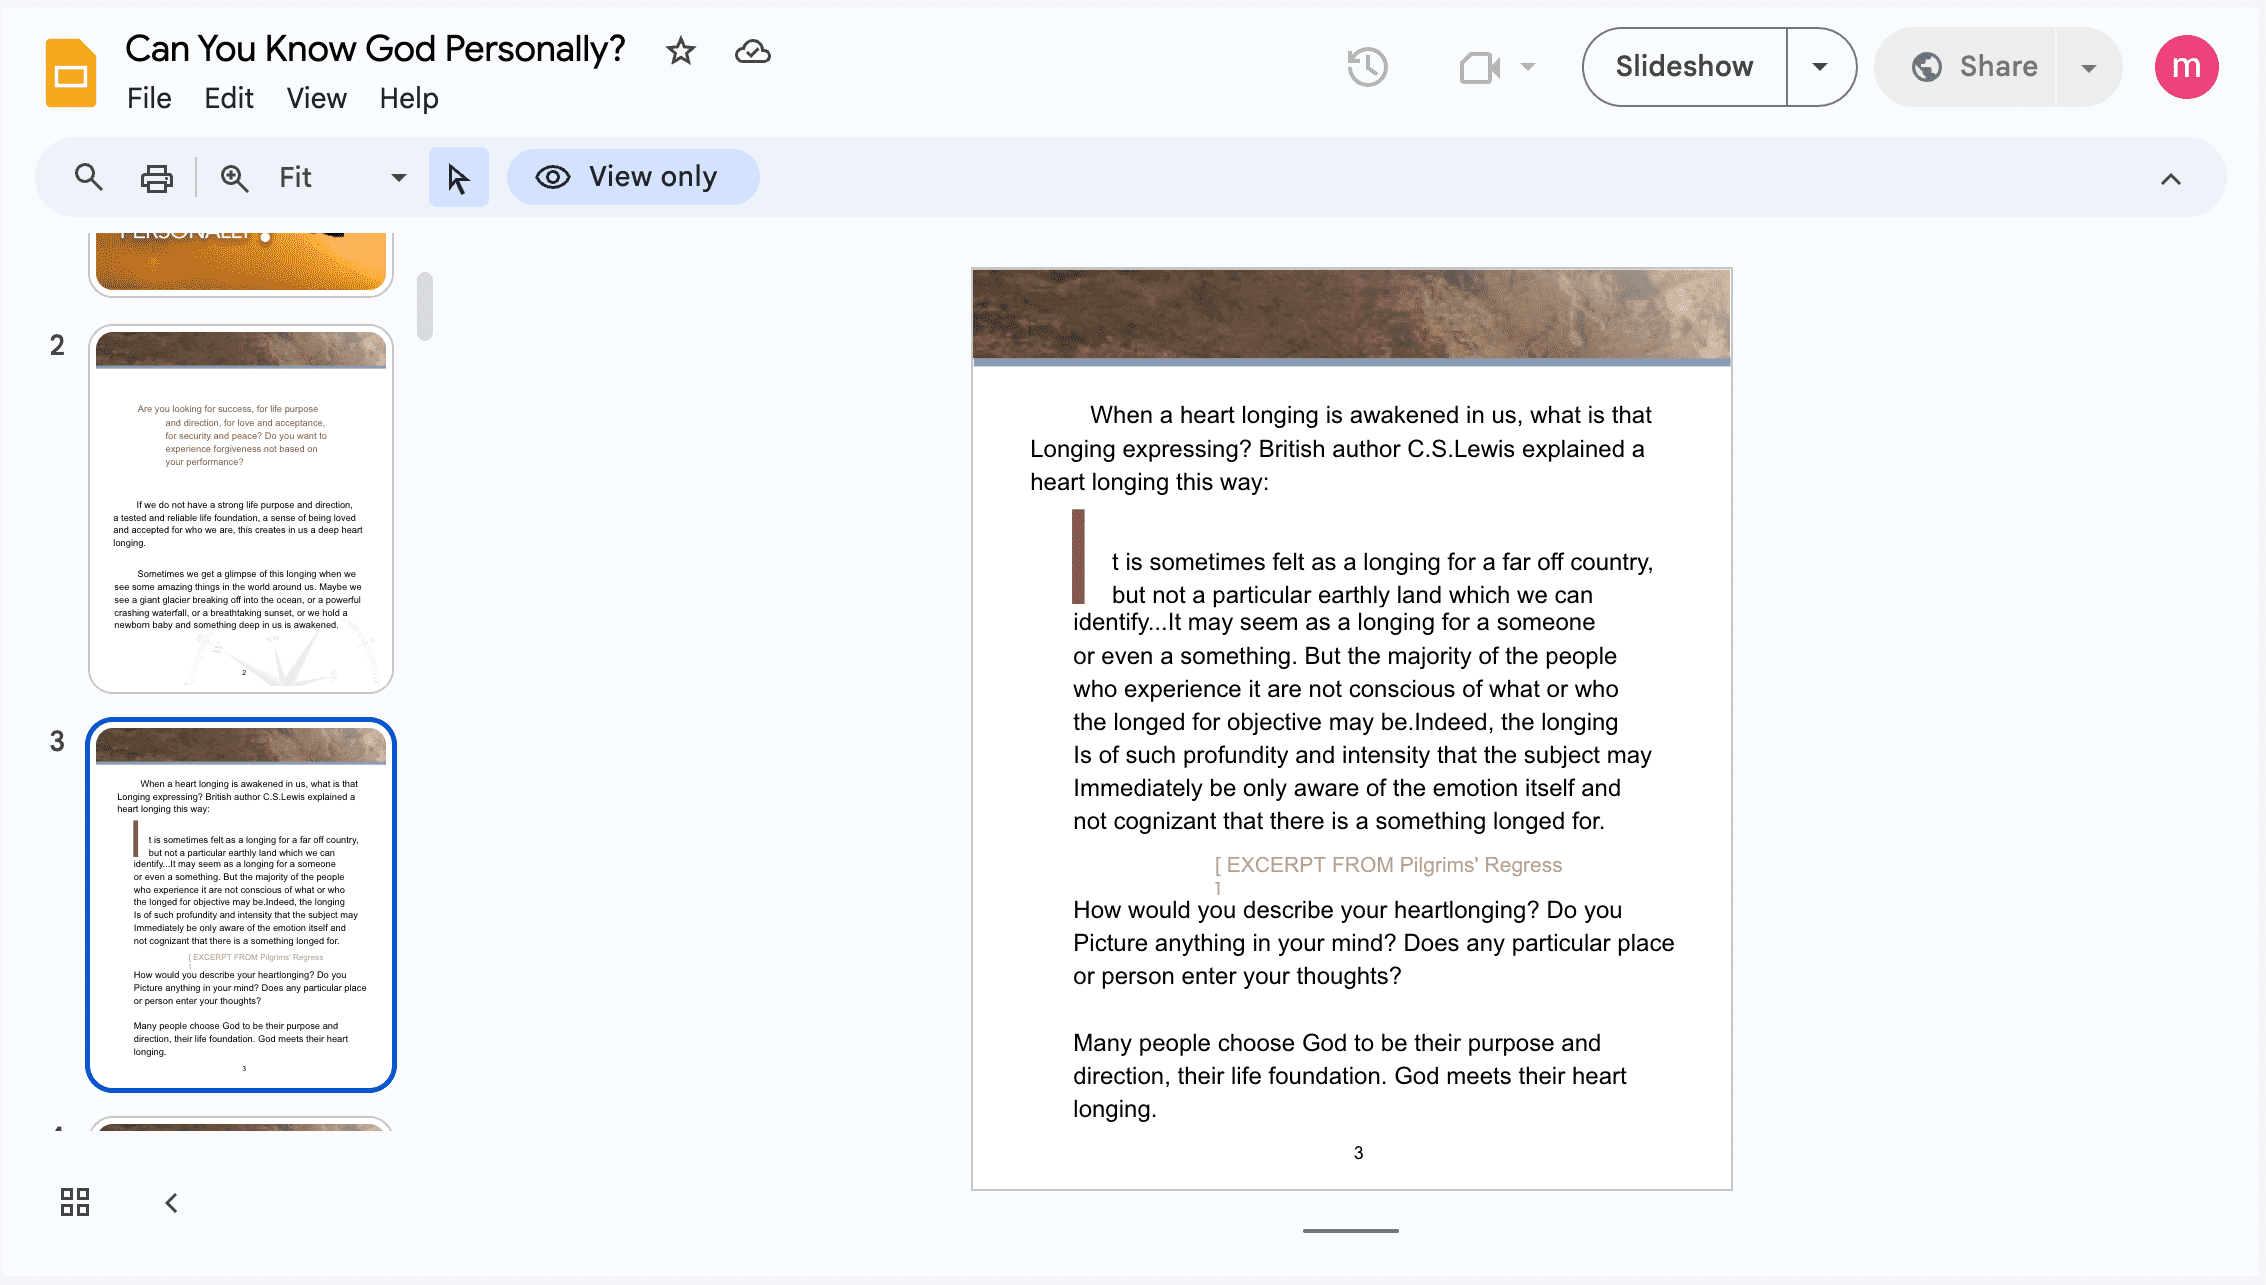Star this presentation

(681, 51)
